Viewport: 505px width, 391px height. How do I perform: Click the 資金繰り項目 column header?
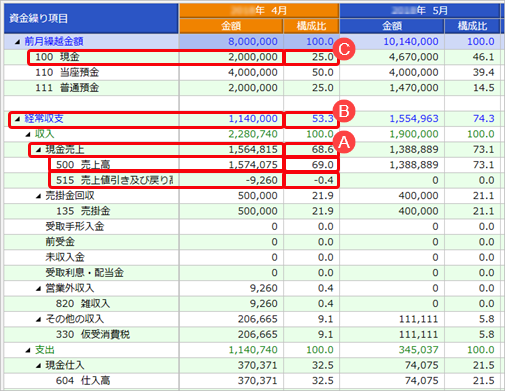(91, 18)
